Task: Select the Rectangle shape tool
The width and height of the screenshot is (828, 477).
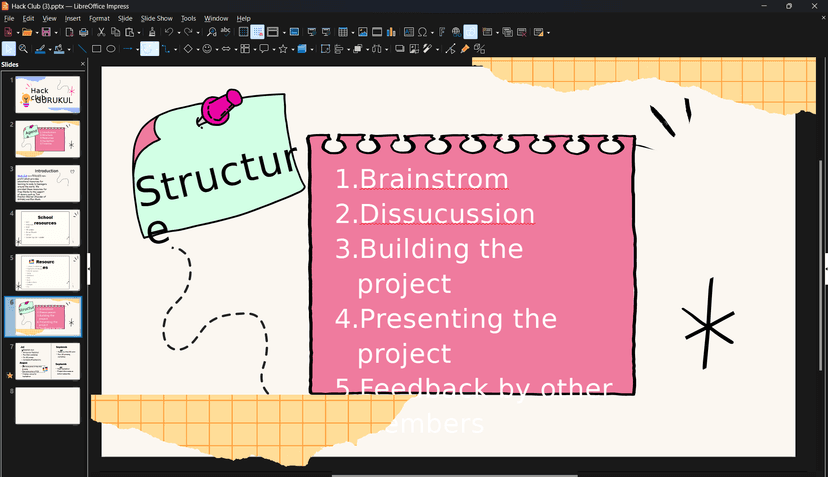Action: click(96, 48)
